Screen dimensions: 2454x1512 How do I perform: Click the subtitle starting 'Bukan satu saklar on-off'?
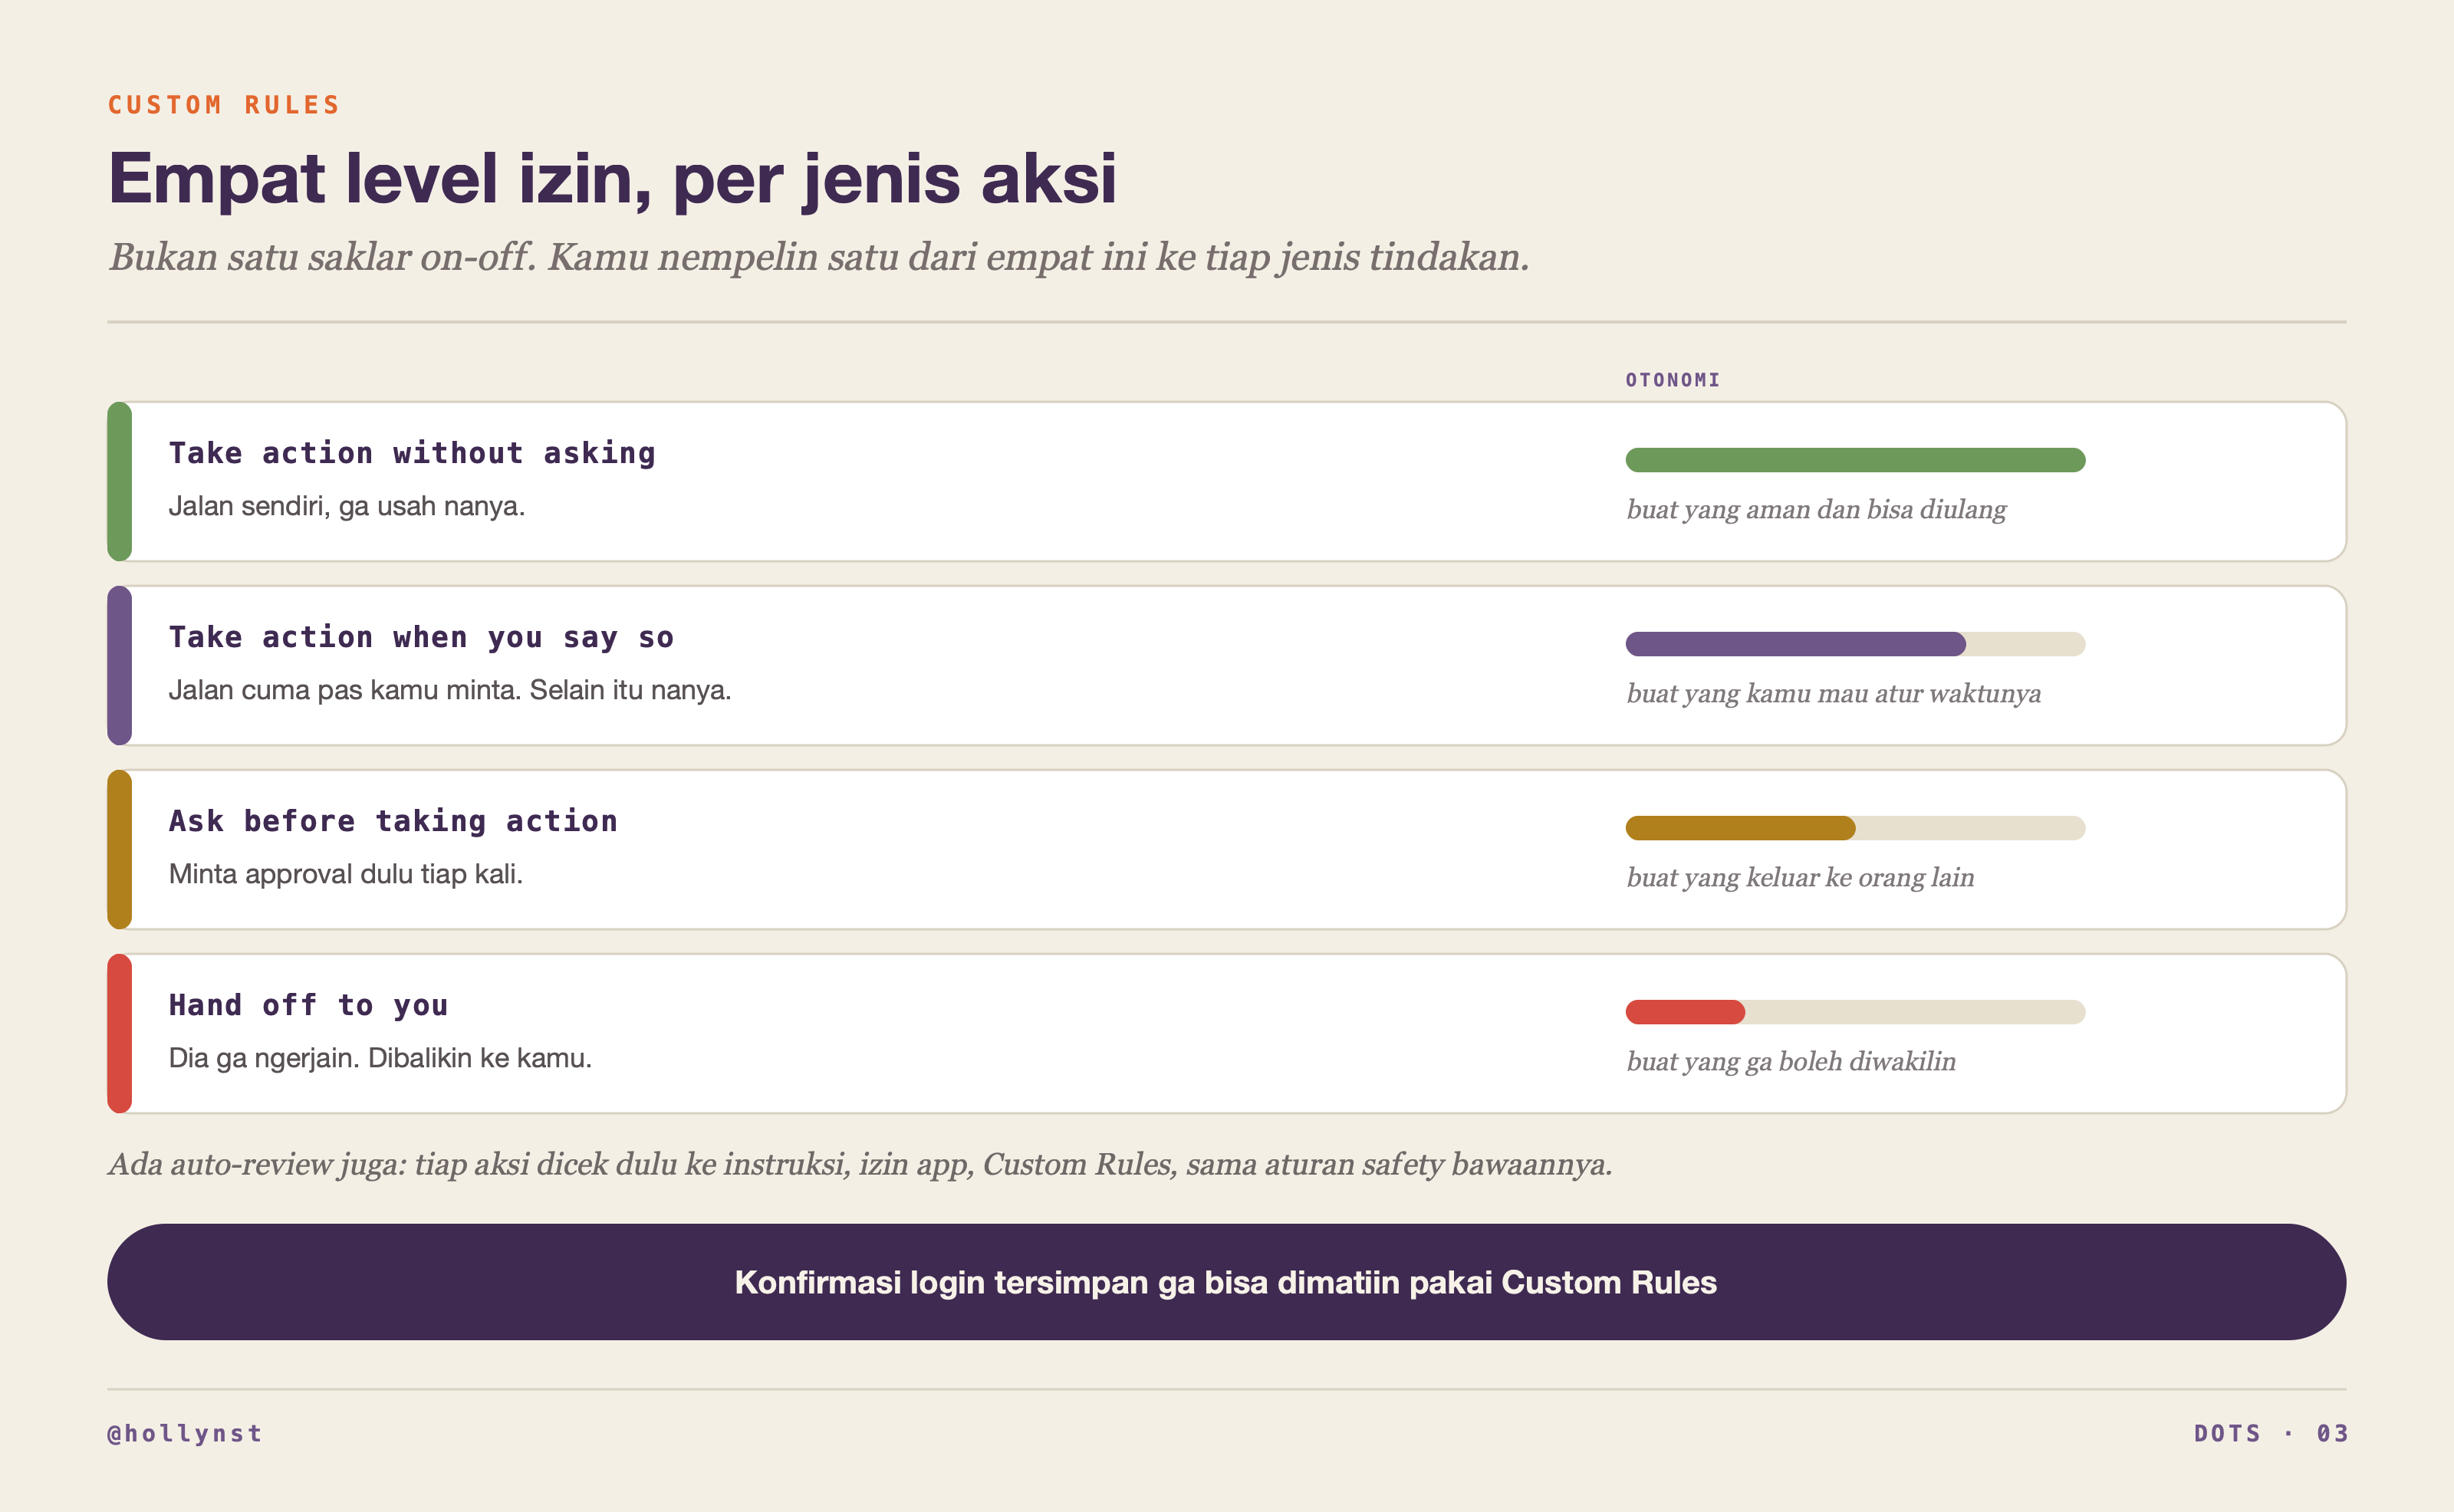[819, 257]
